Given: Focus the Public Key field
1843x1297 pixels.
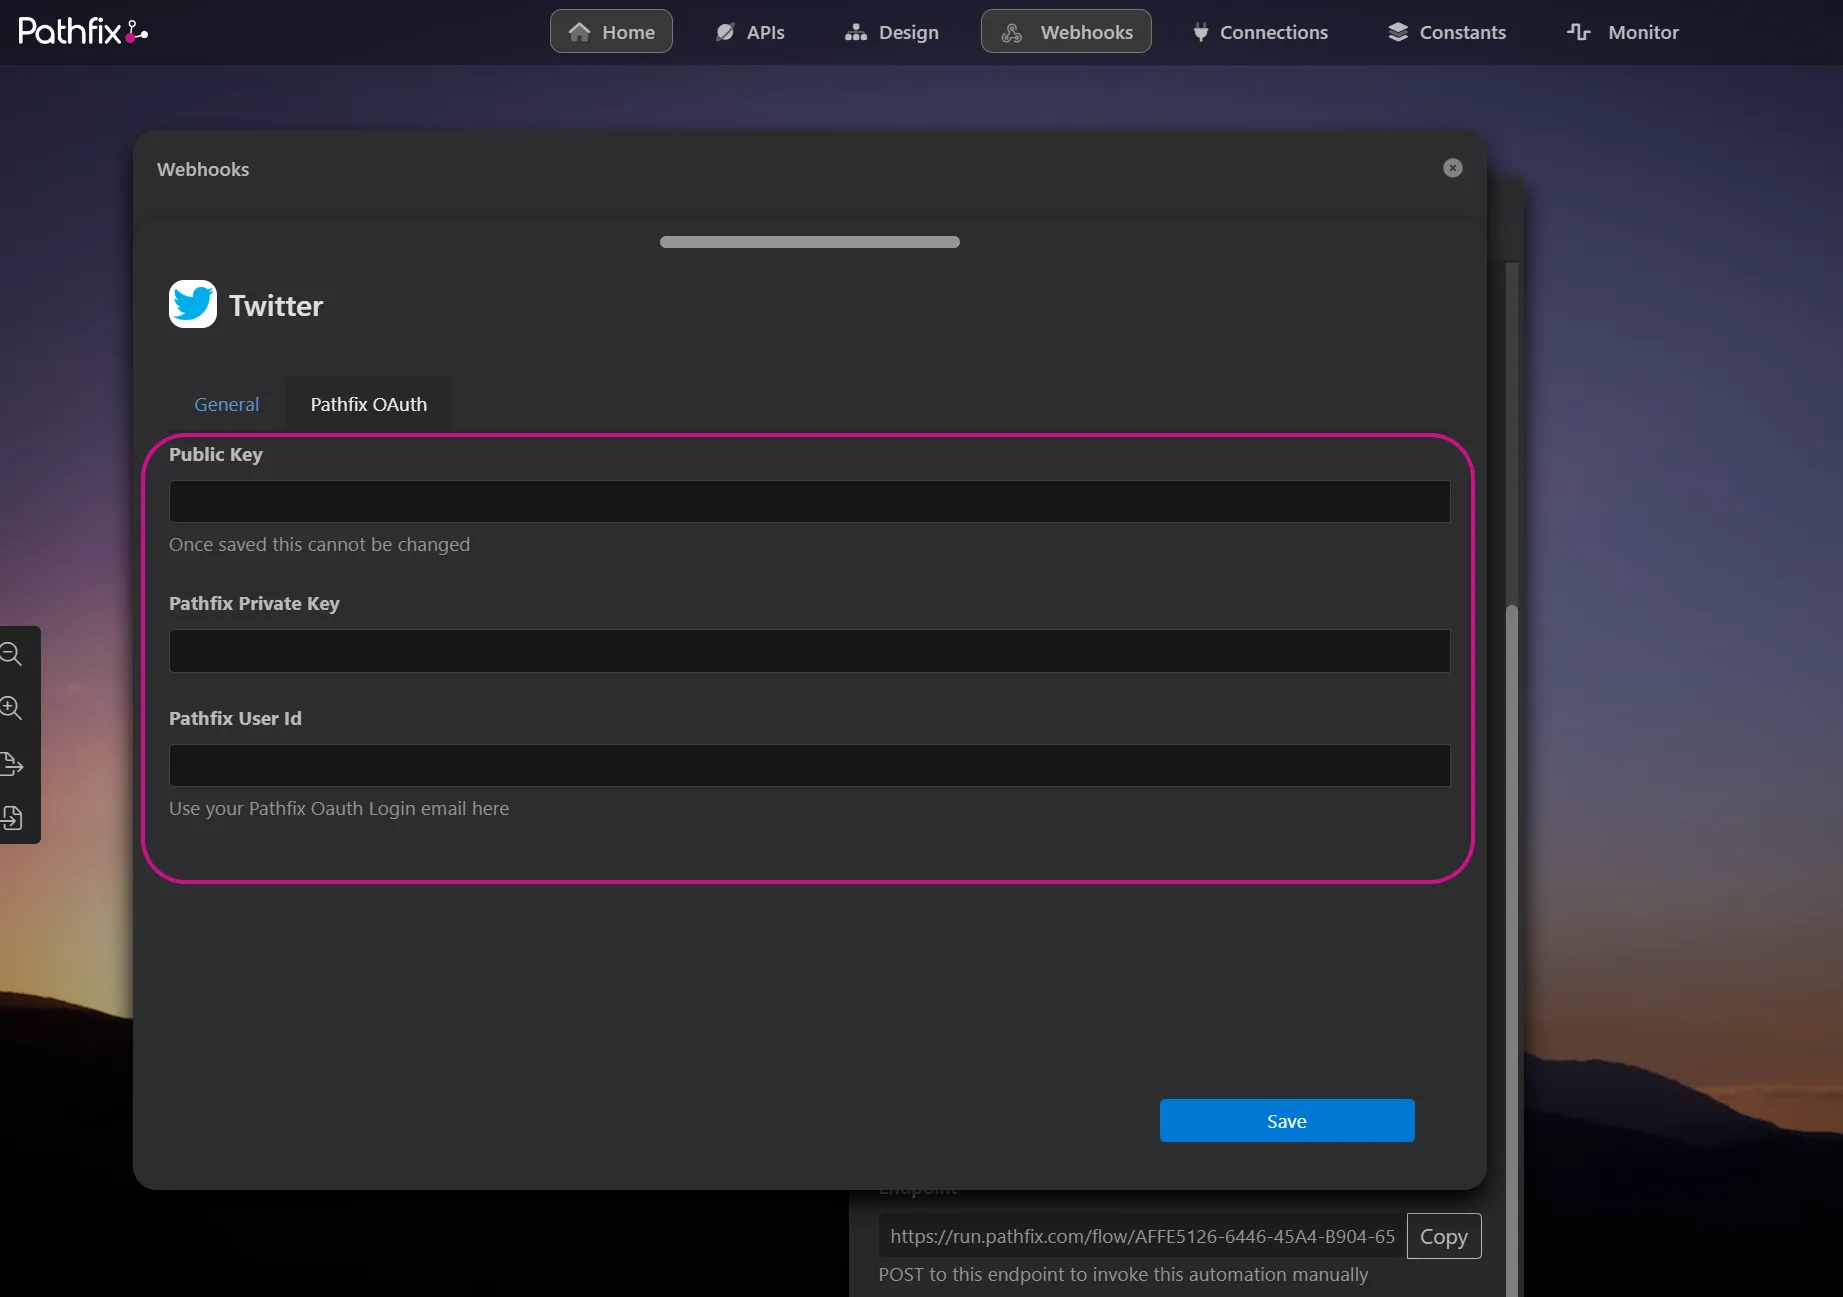Looking at the screenshot, I should click(x=809, y=501).
